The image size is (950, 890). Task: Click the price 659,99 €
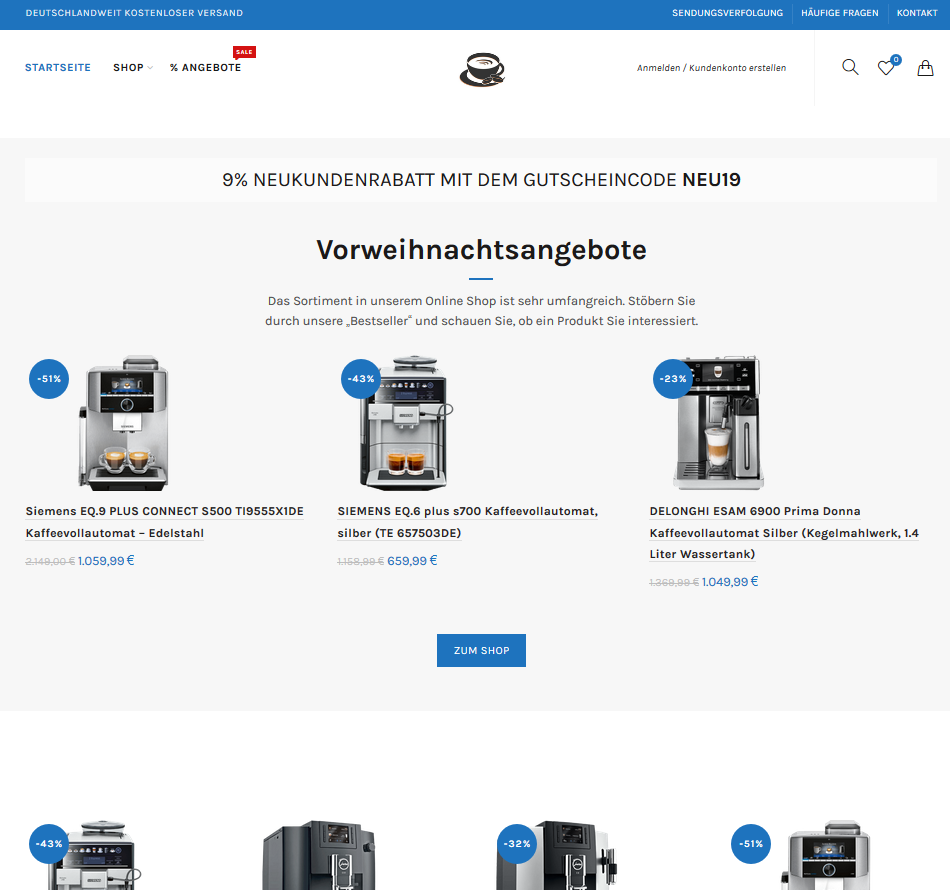tap(412, 561)
